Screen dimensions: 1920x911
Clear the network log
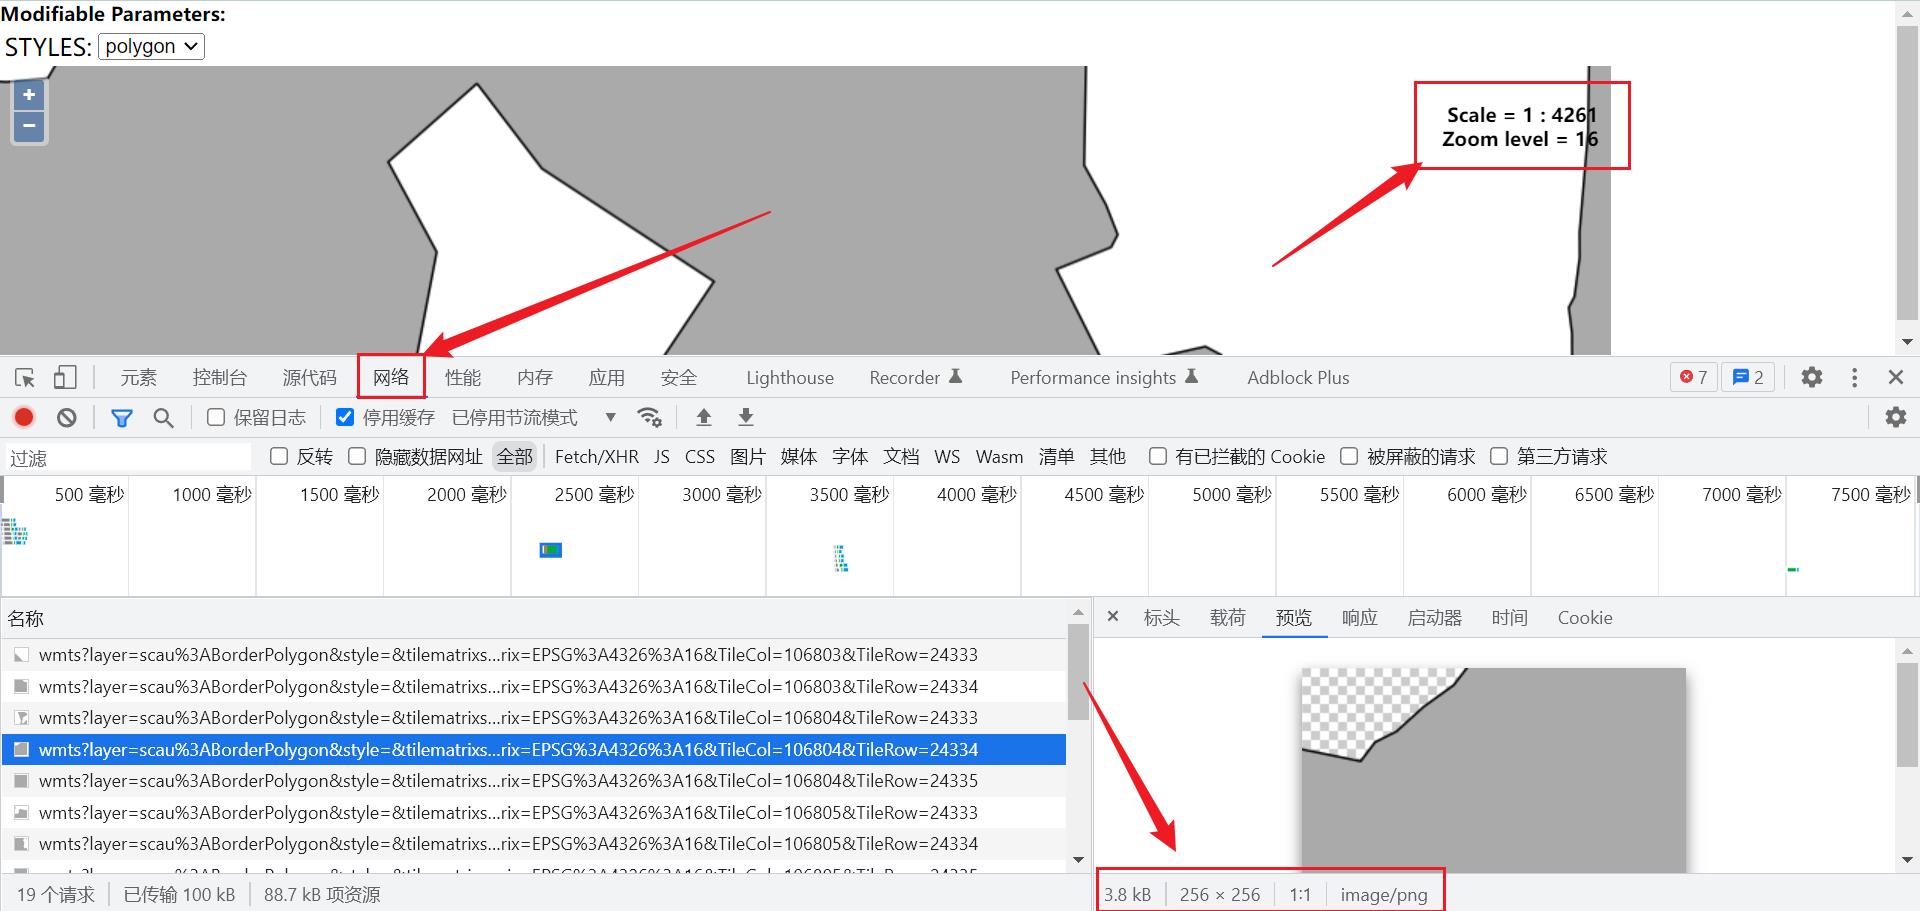point(67,417)
